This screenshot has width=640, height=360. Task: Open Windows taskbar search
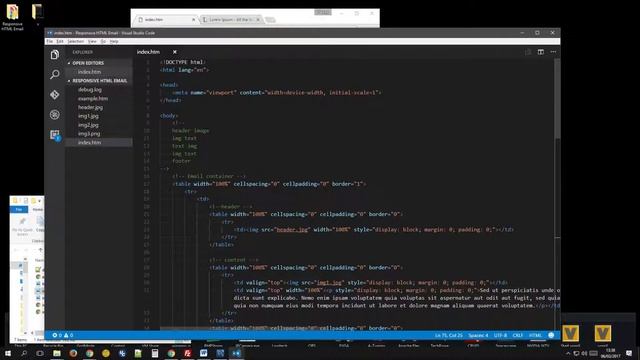click(24, 353)
